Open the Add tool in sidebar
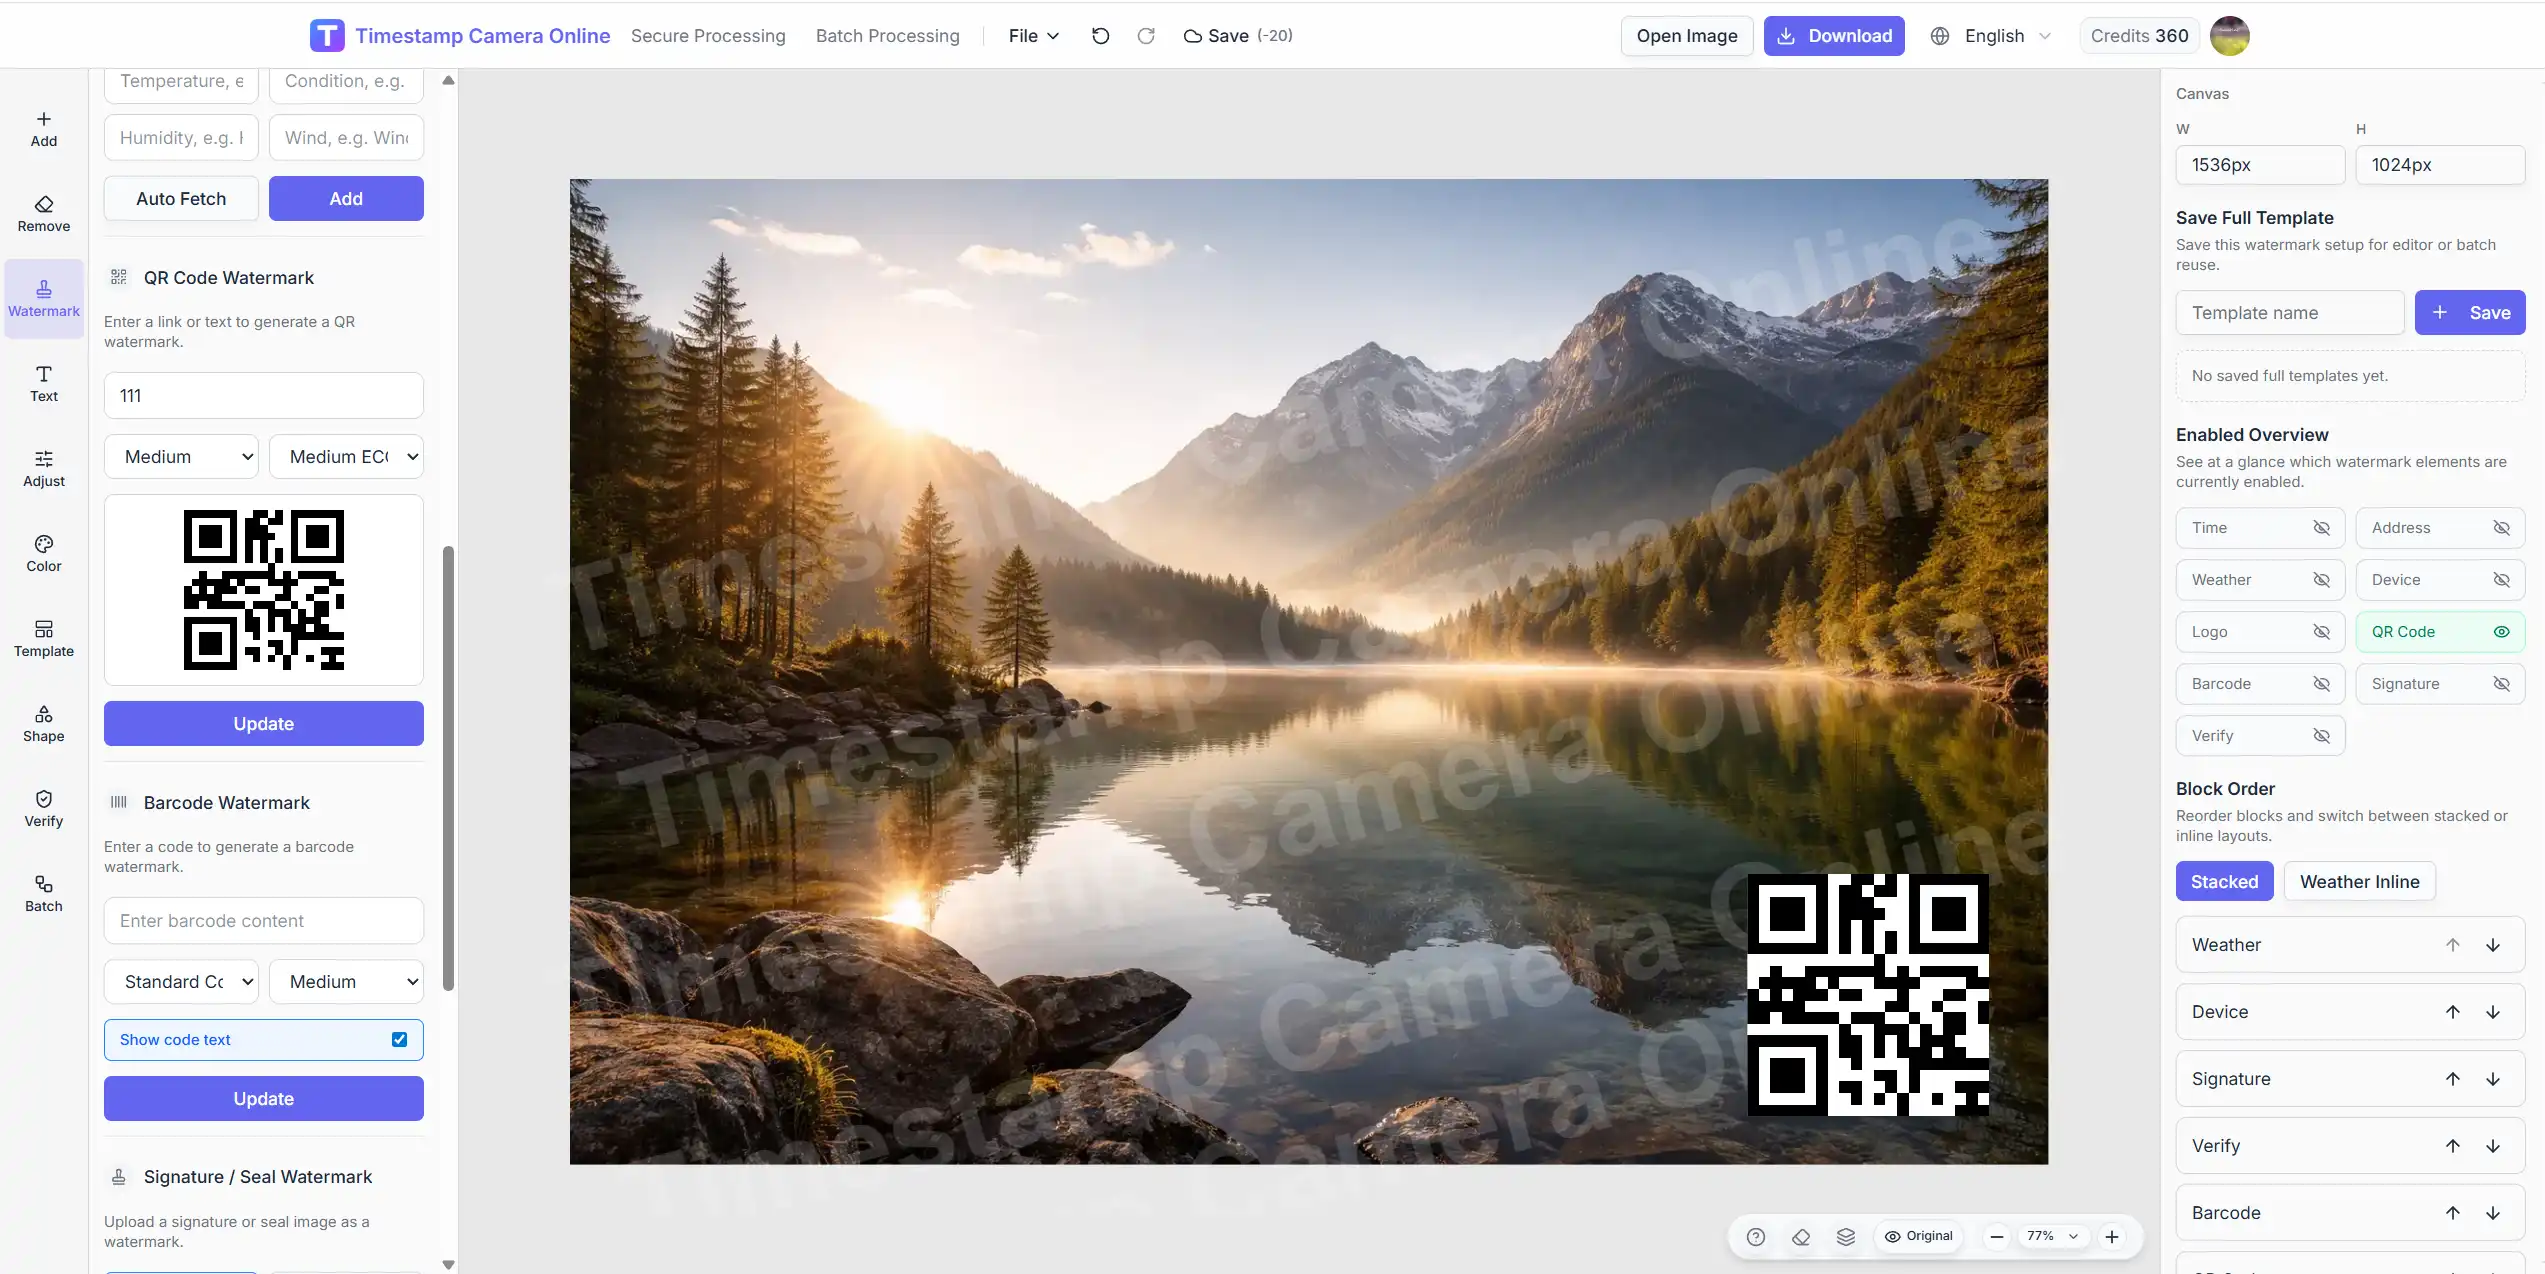The width and height of the screenshot is (2545, 1274). 44,129
